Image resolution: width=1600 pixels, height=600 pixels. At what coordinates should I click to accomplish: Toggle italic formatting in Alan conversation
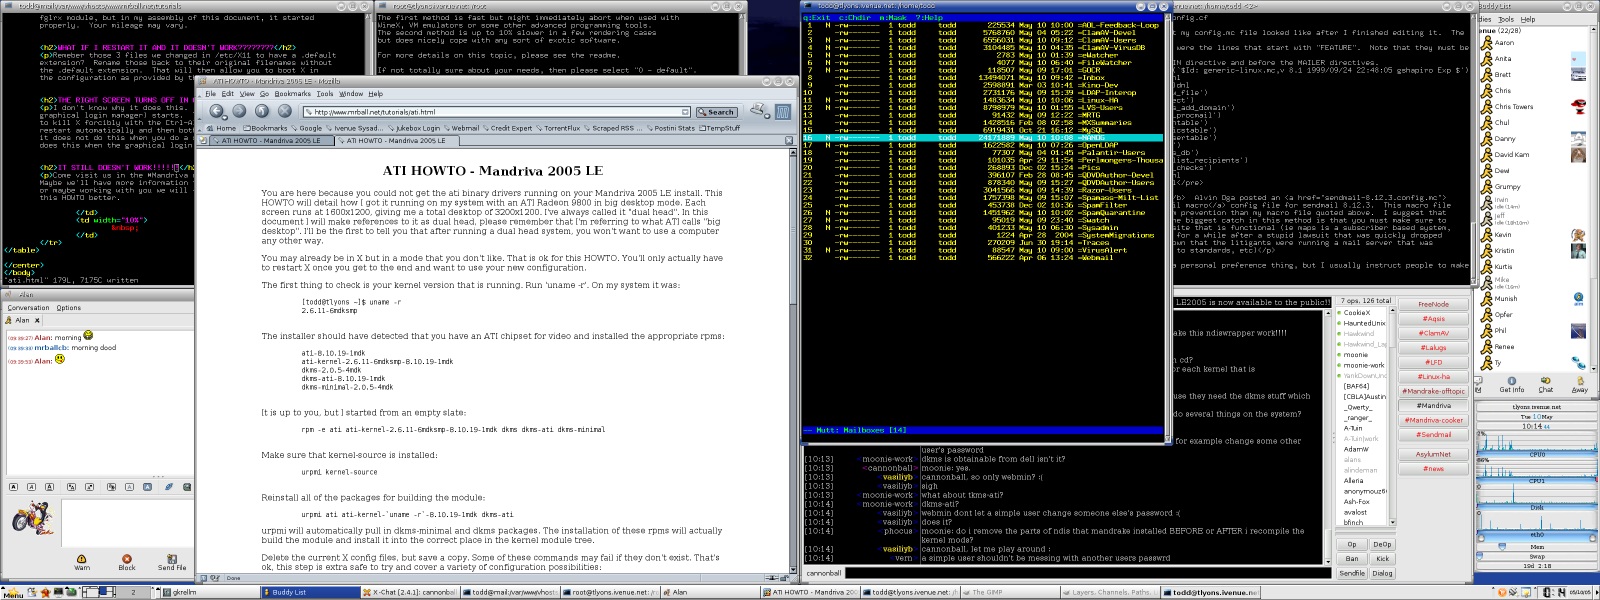point(33,487)
